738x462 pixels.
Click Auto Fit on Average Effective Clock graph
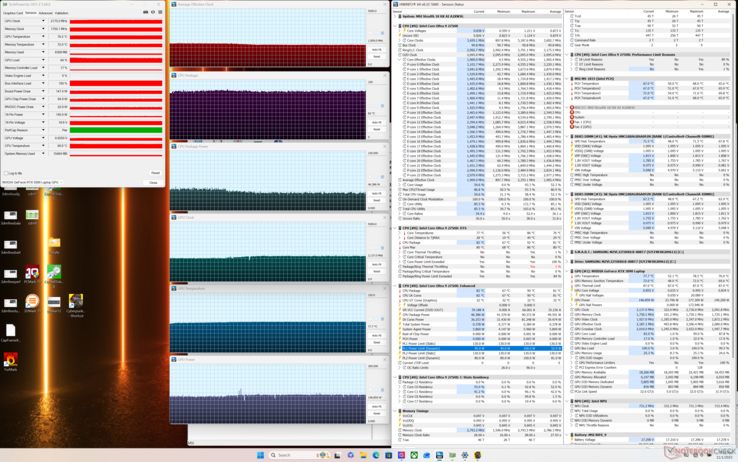click(x=377, y=49)
